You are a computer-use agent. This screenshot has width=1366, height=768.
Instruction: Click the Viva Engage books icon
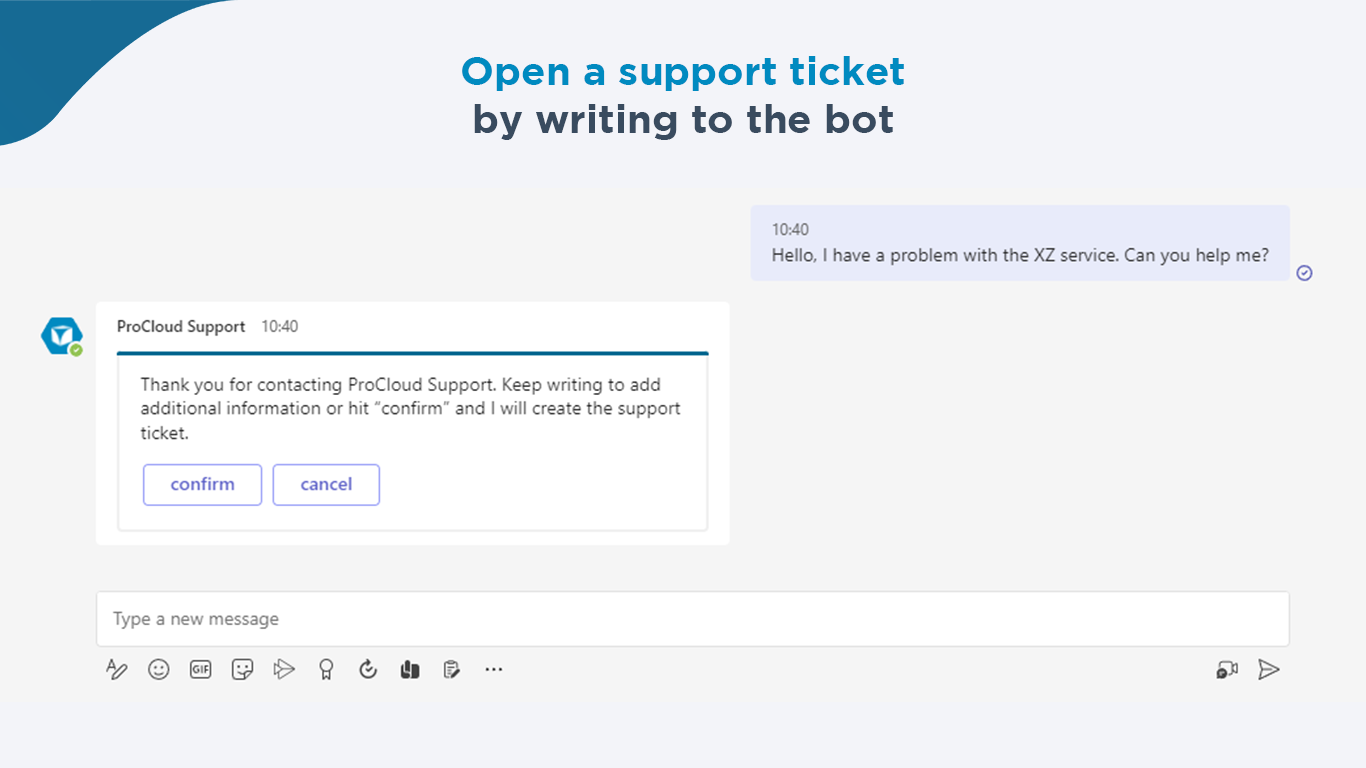point(410,669)
